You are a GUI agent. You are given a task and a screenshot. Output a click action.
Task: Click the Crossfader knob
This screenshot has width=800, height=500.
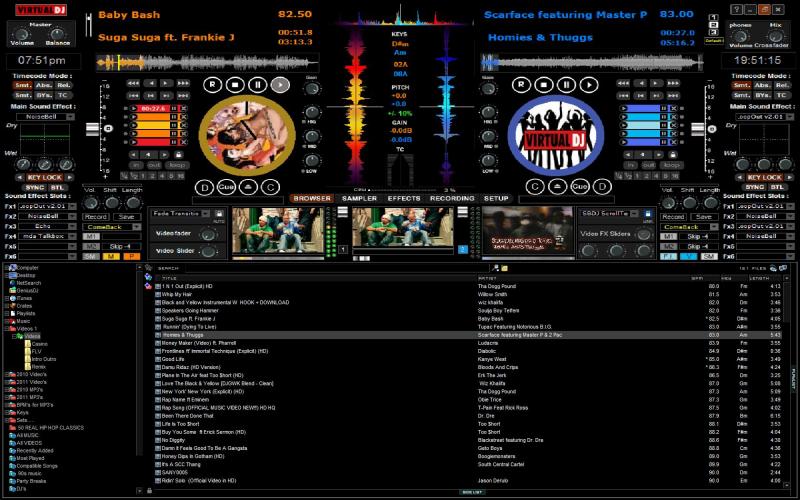(x=775, y=36)
